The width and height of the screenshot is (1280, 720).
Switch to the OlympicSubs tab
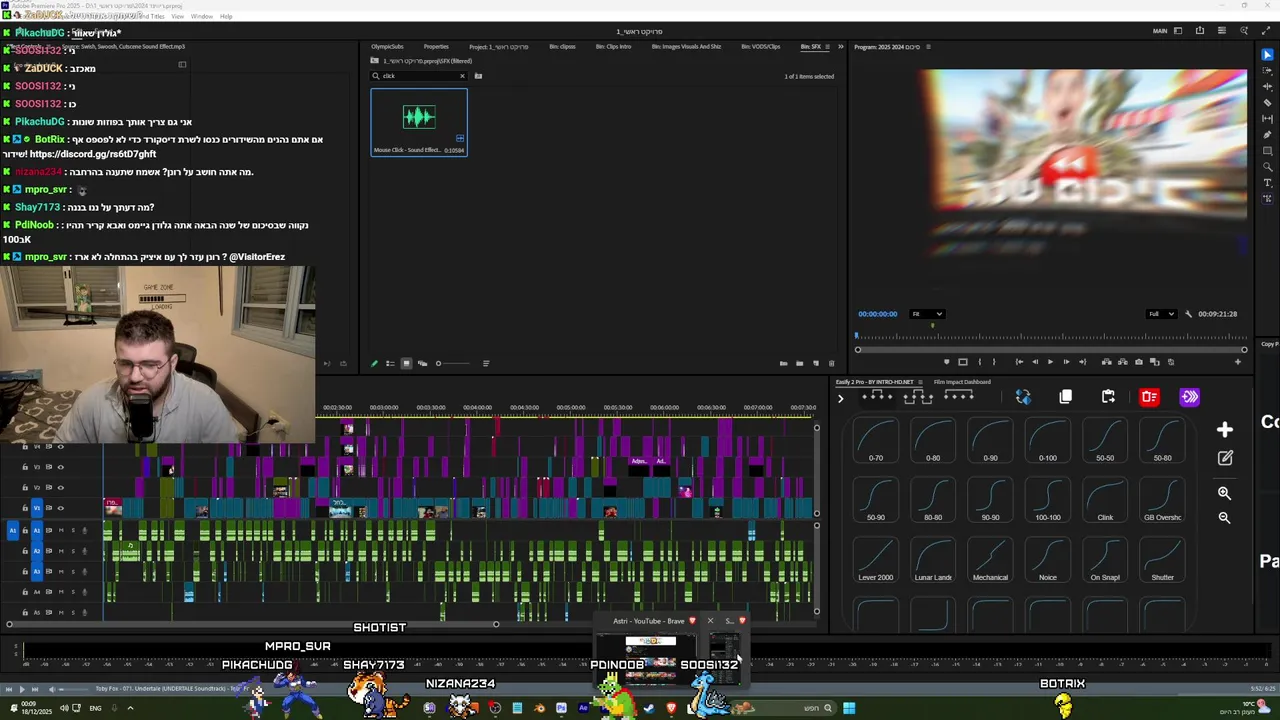[387, 47]
